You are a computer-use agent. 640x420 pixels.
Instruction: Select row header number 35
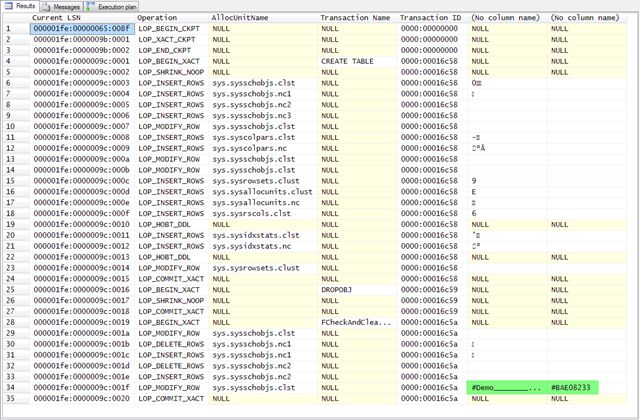[16, 399]
